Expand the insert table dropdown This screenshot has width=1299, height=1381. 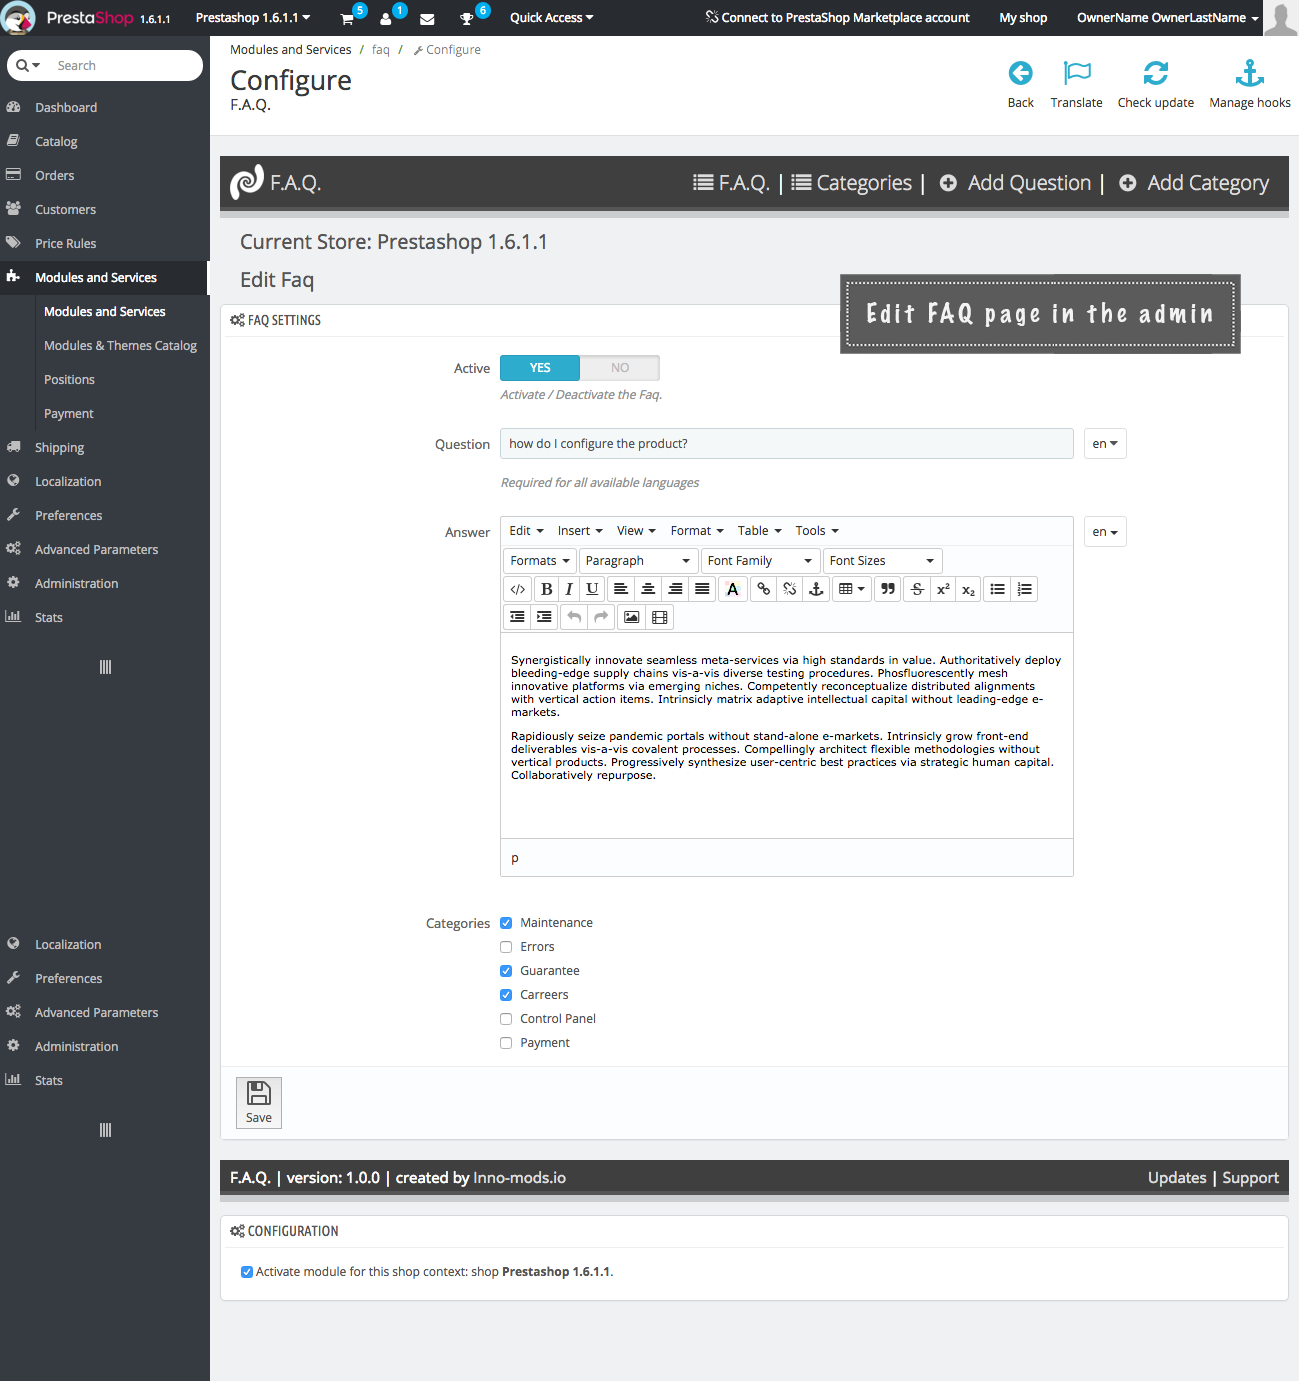[x=852, y=589]
